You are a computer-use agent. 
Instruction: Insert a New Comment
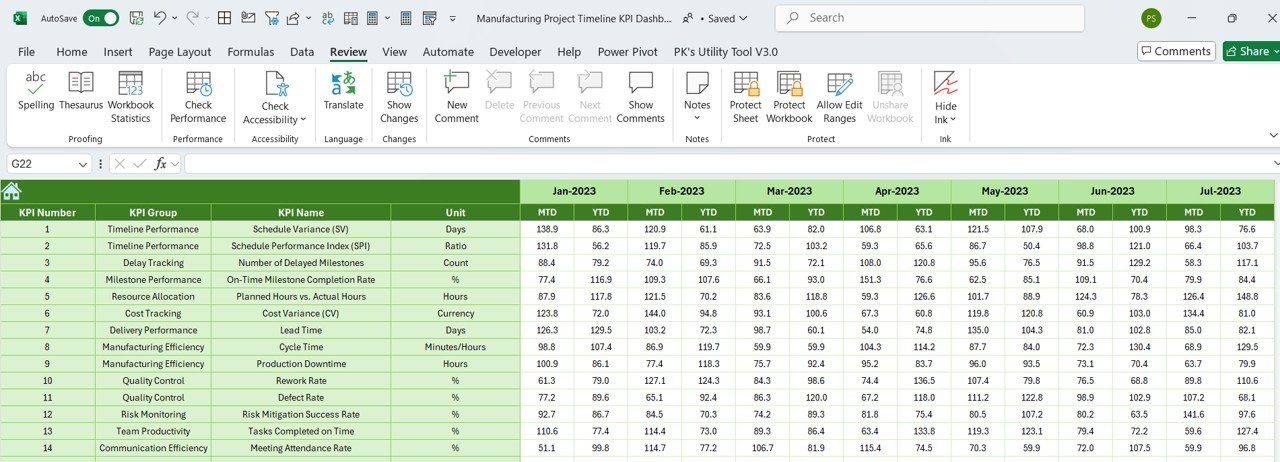[x=456, y=98]
